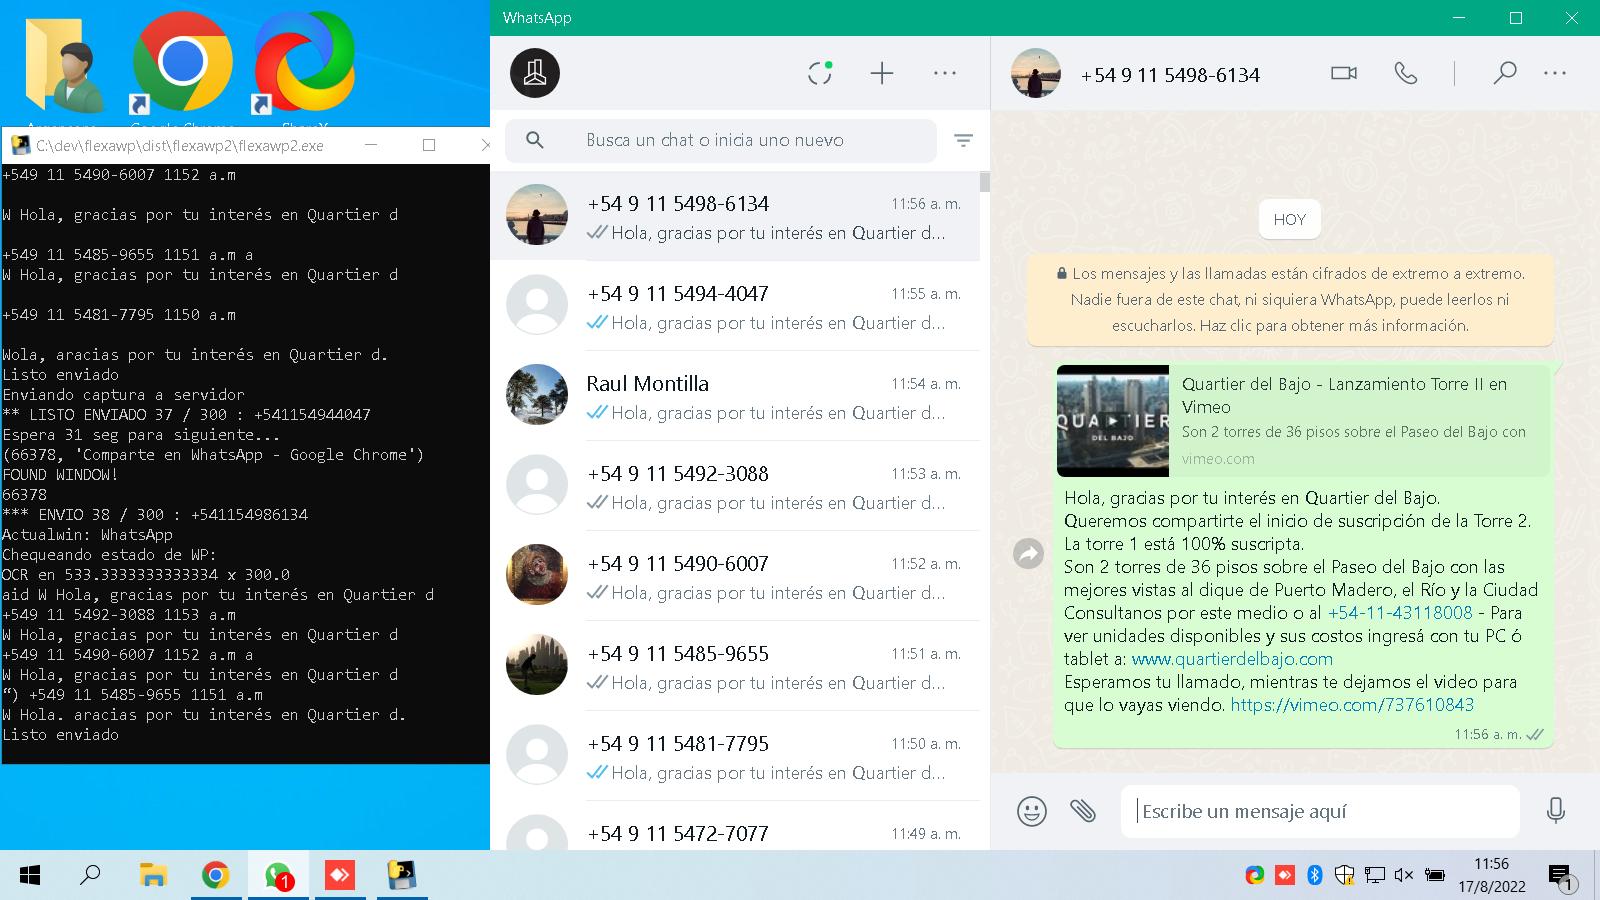Click 'HOY' date label in the chat

click(1290, 220)
